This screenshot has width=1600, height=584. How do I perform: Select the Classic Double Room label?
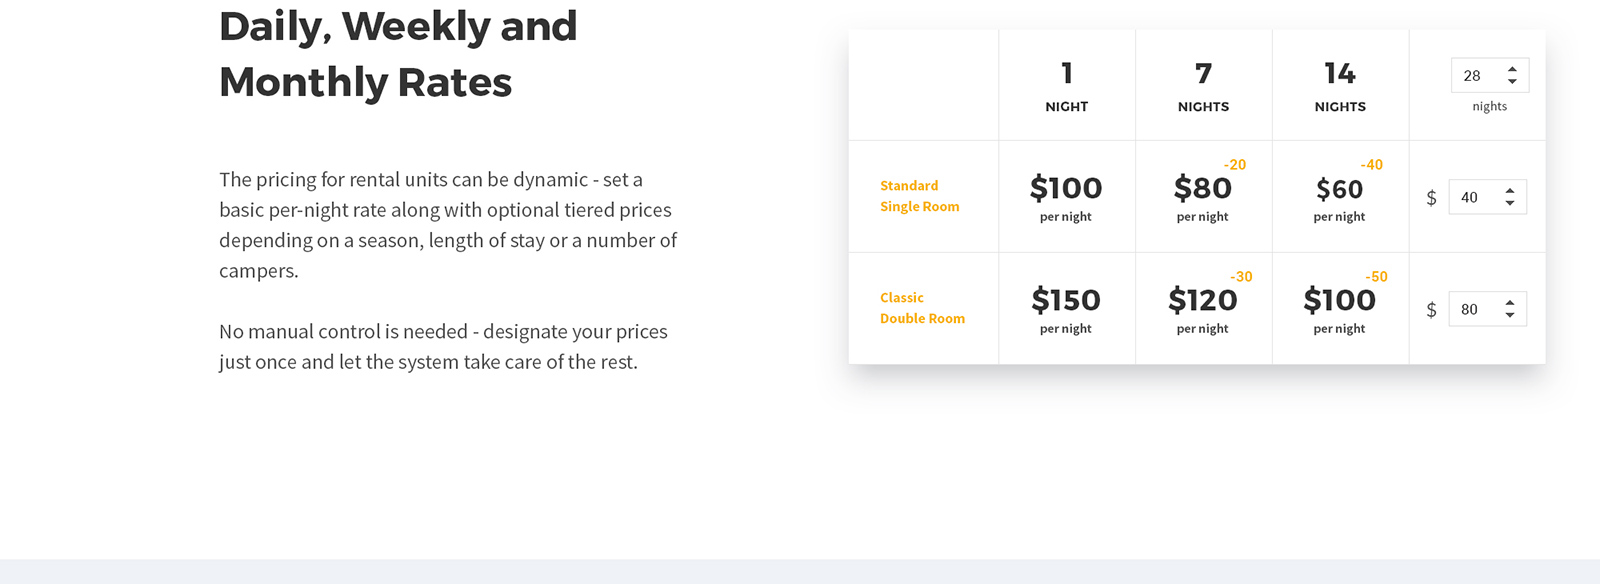click(922, 308)
